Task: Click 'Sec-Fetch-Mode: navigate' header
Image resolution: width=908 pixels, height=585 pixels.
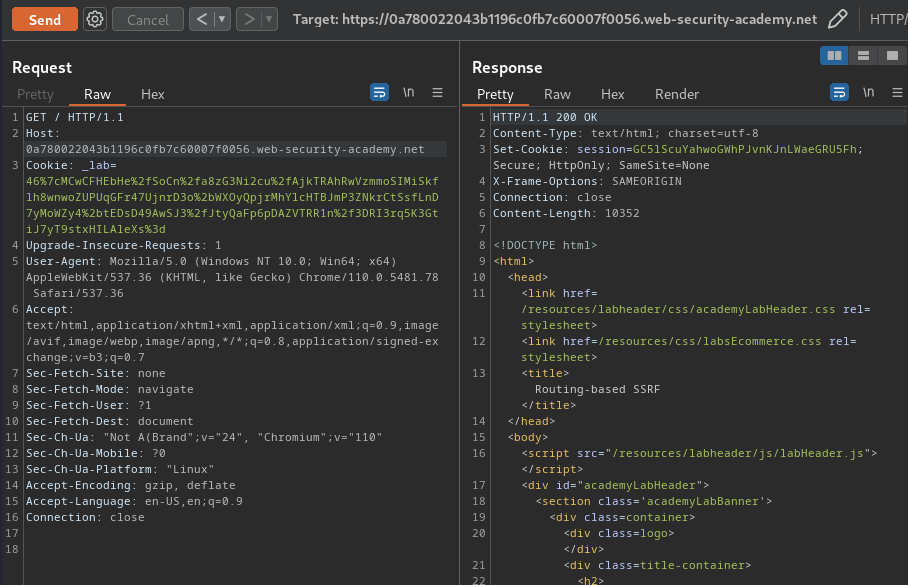Action: pos(109,389)
